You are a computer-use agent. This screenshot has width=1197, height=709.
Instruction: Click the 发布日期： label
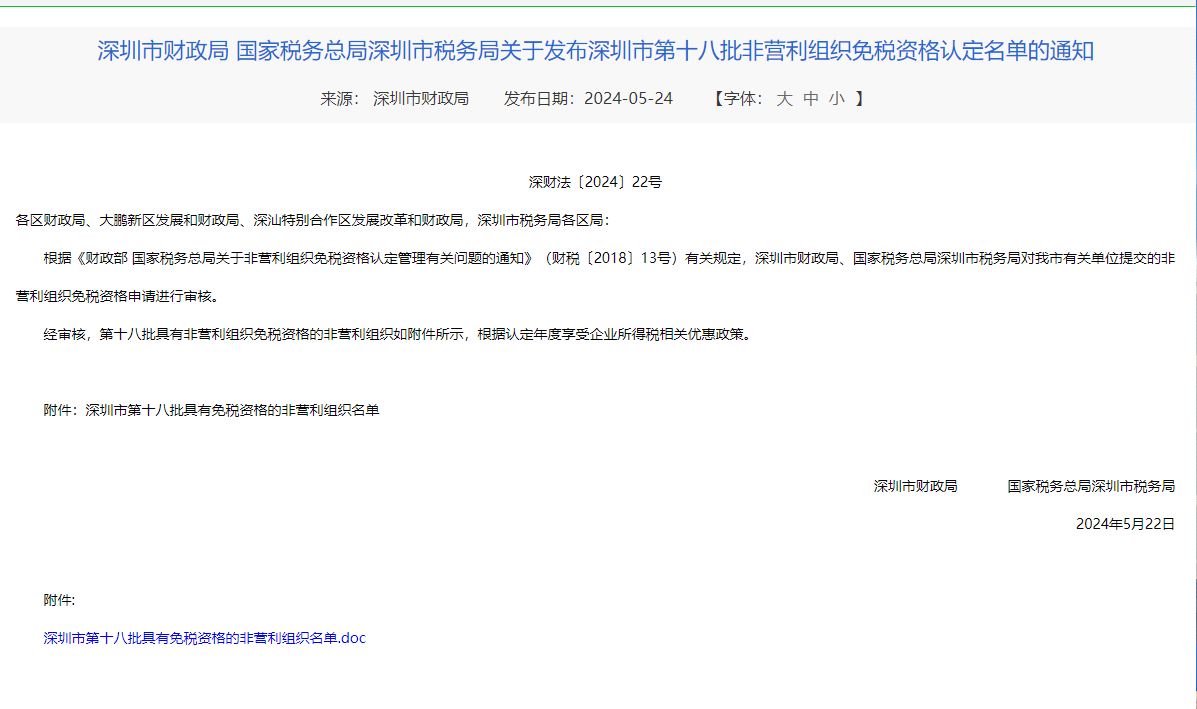click(540, 98)
